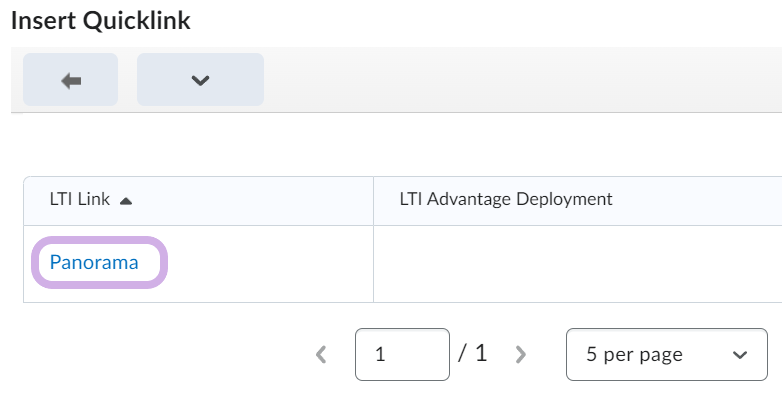The width and height of the screenshot is (782, 400).
Task: Click the chevron in per page selector
Action: coord(740,355)
